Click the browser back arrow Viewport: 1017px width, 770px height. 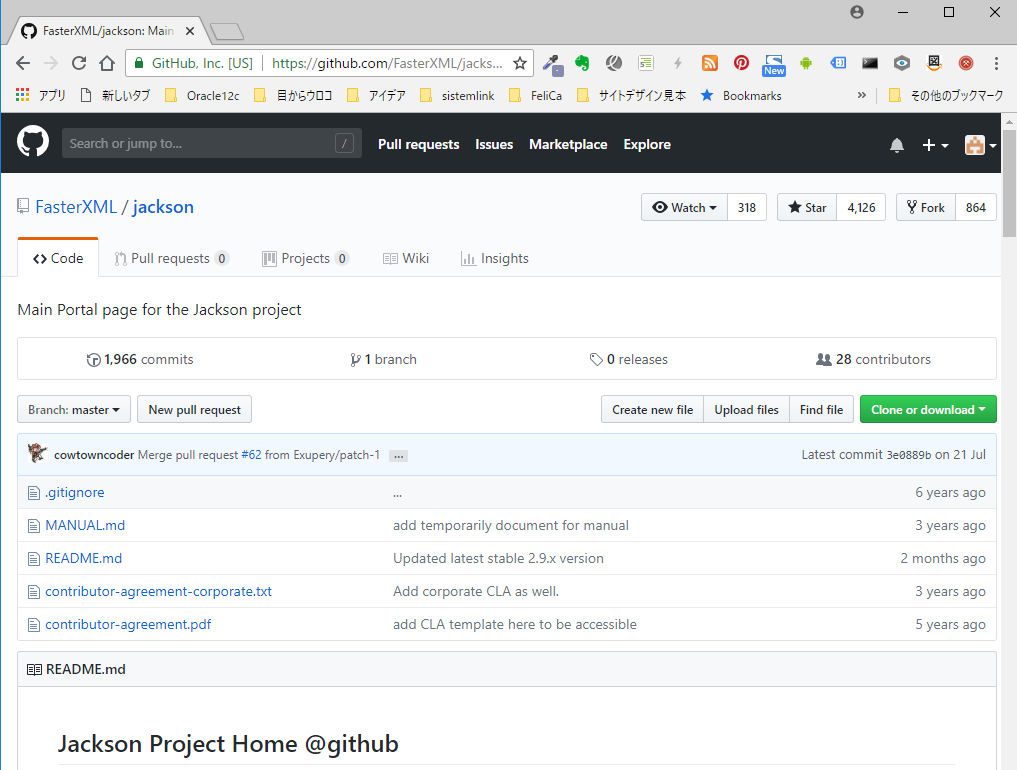[x=23, y=63]
